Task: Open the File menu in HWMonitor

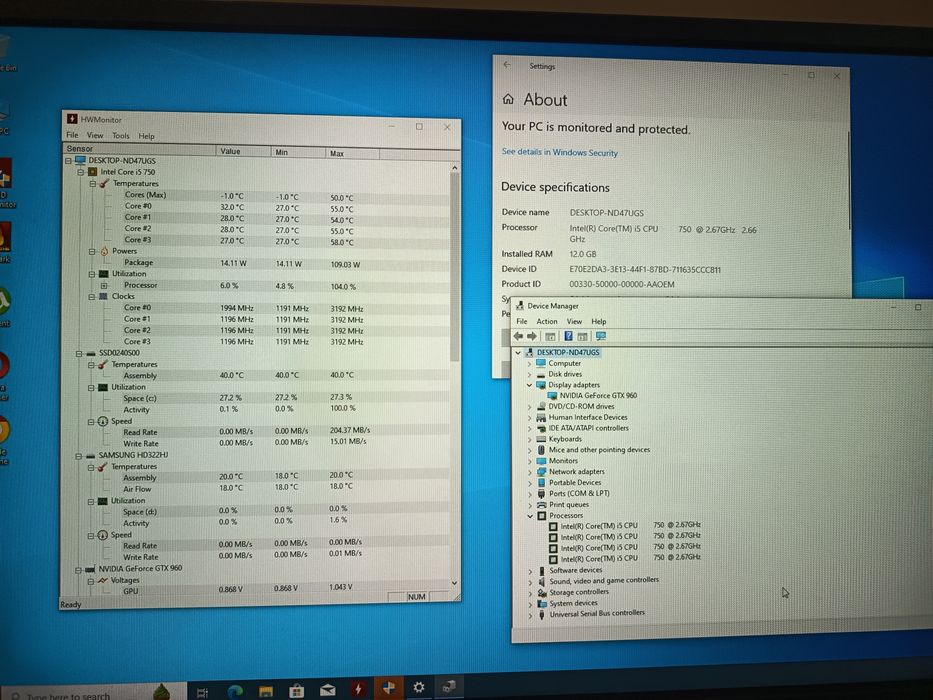Action: tap(72, 135)
